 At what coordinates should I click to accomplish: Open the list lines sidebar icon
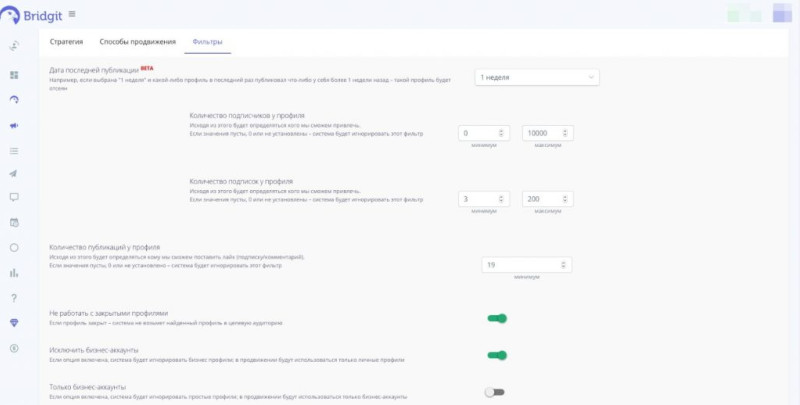[14, 151]
